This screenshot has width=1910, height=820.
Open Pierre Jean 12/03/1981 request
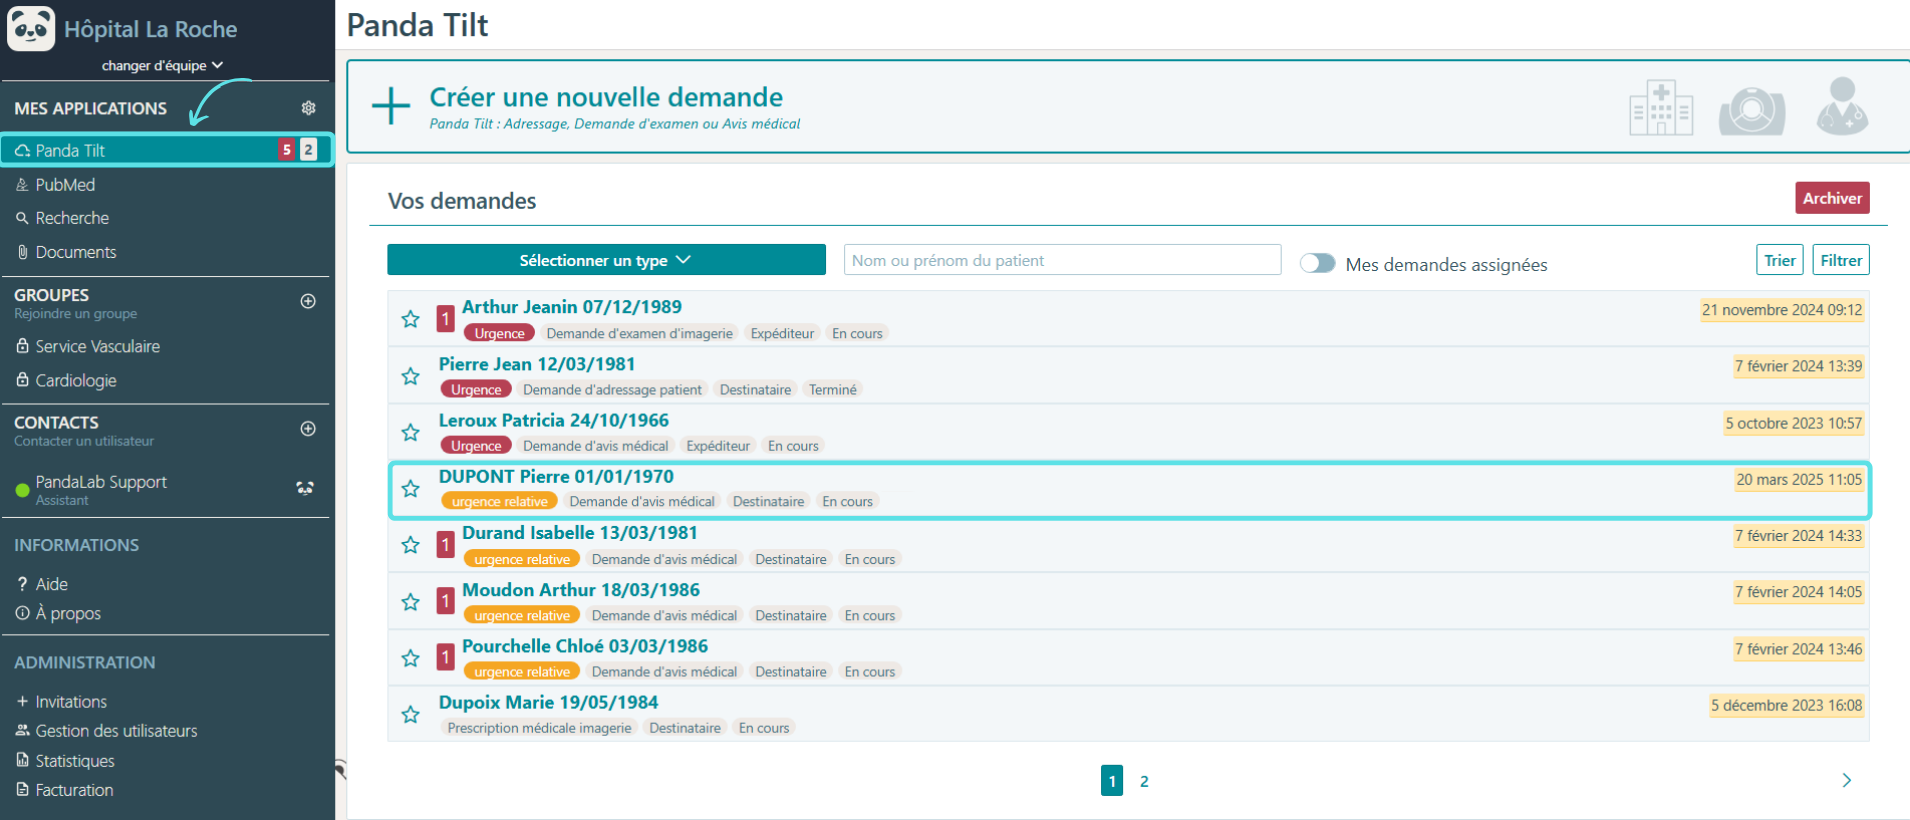pos(537,364)
